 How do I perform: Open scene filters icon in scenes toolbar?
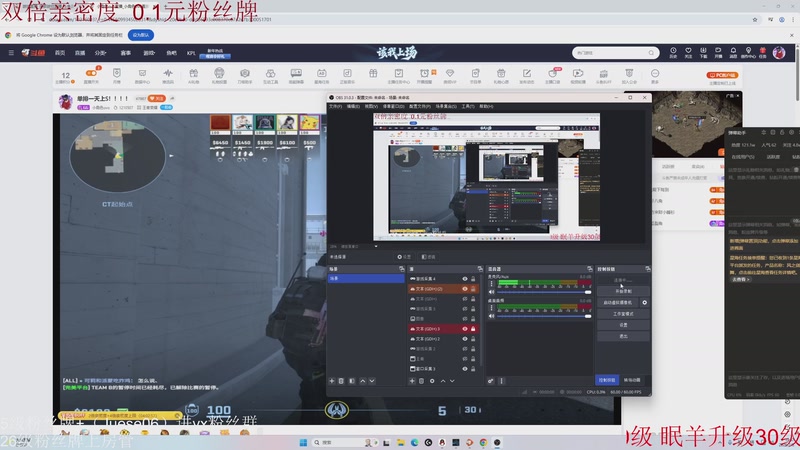[352, 381]
